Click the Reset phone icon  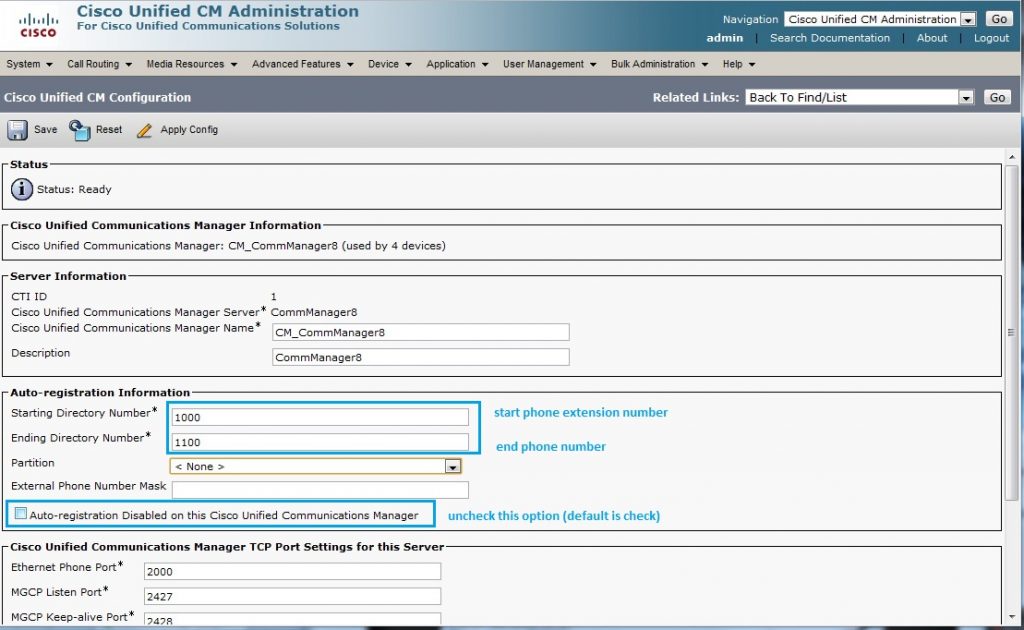tap(80, 130)
